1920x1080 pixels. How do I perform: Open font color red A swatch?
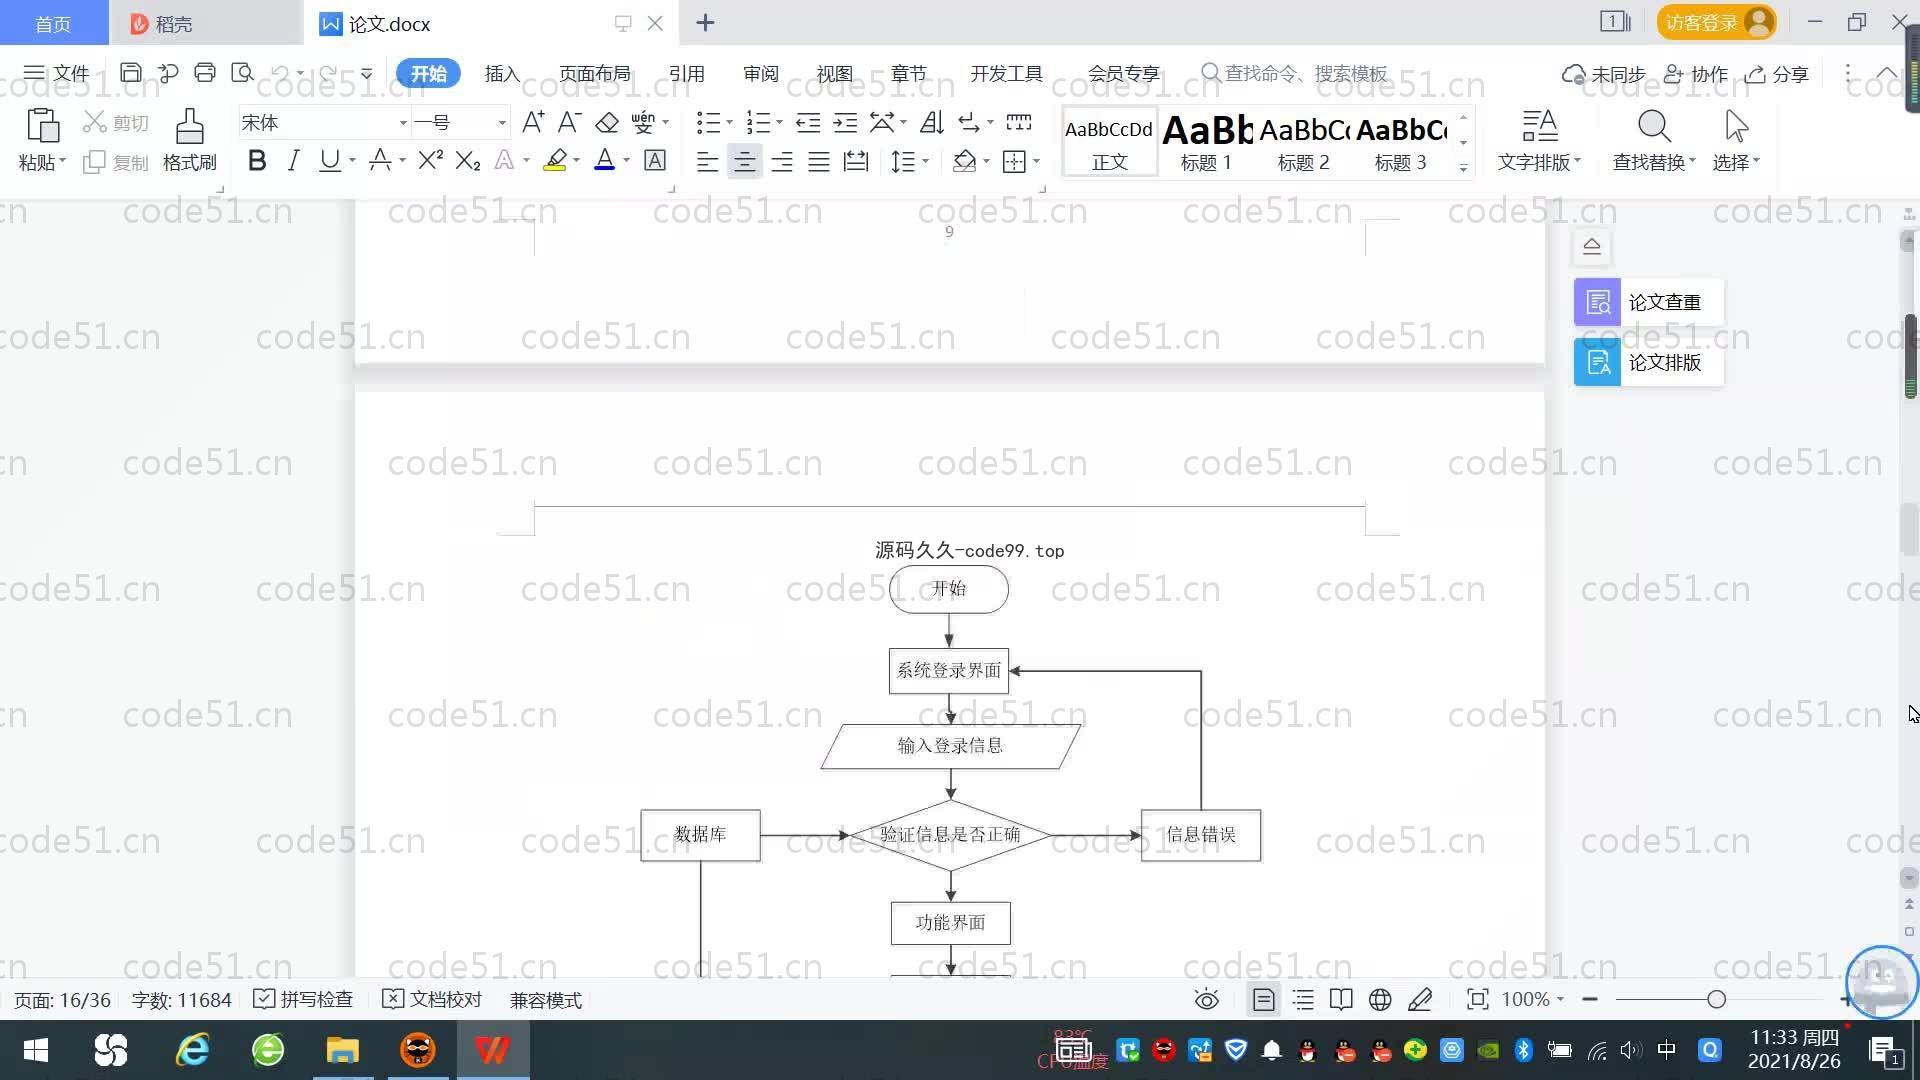[x=604, y=161]
